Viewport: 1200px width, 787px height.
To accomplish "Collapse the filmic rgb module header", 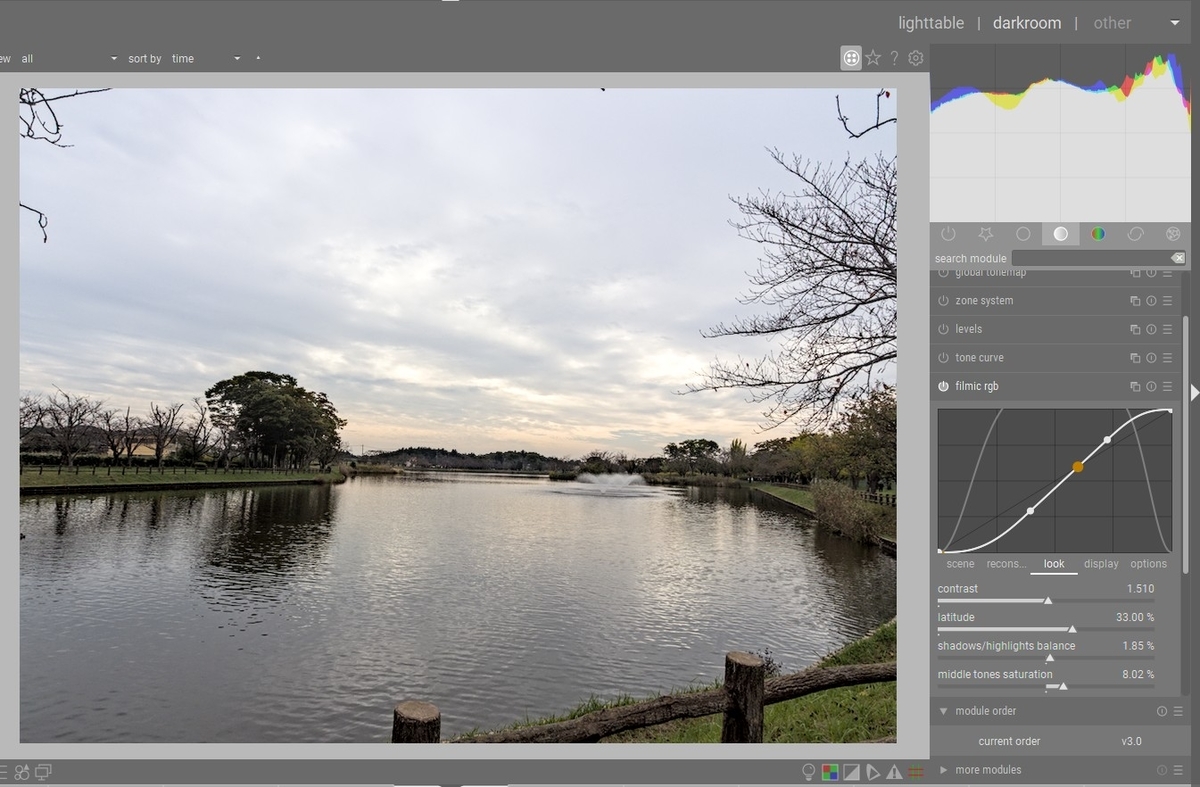I will pyautogui.click(x=976, y=386).
